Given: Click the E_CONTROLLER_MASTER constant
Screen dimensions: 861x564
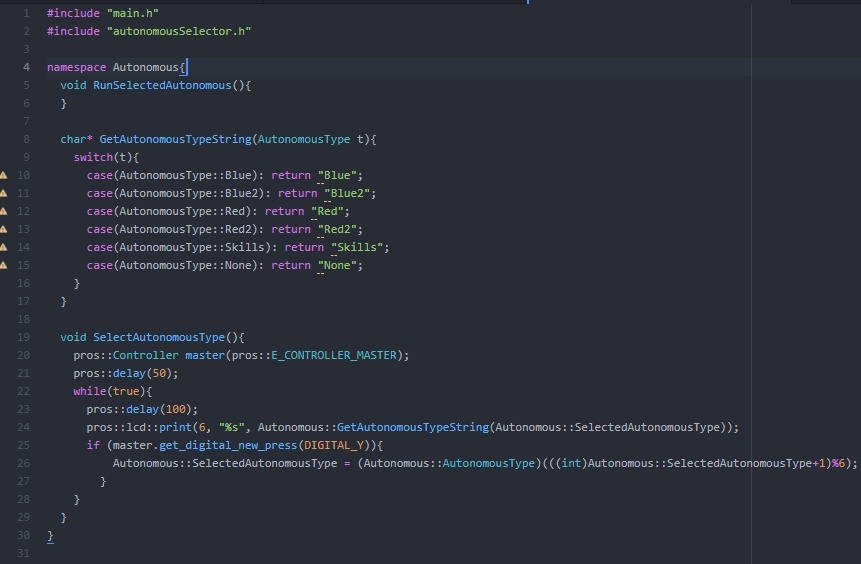Looking at the screenshot, I should pyautogui.click(x=334, y=355).
